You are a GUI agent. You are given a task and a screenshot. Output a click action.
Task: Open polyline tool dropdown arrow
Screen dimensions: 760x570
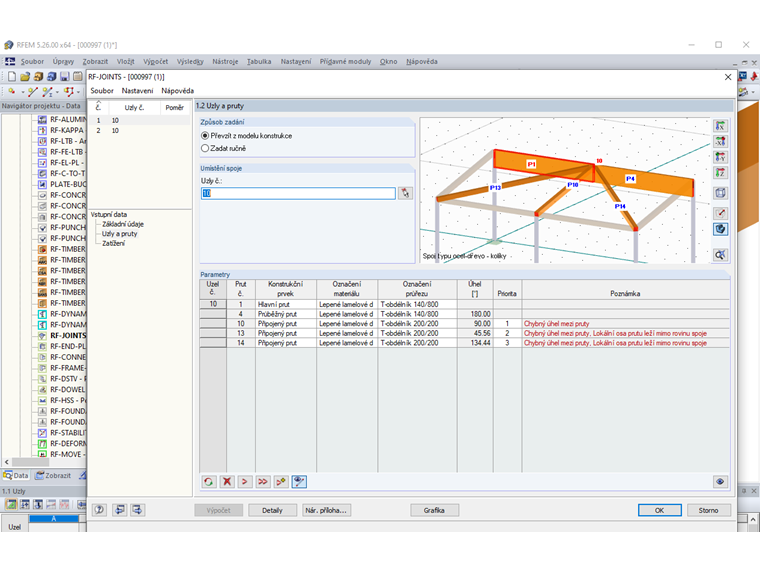[57, 92]
